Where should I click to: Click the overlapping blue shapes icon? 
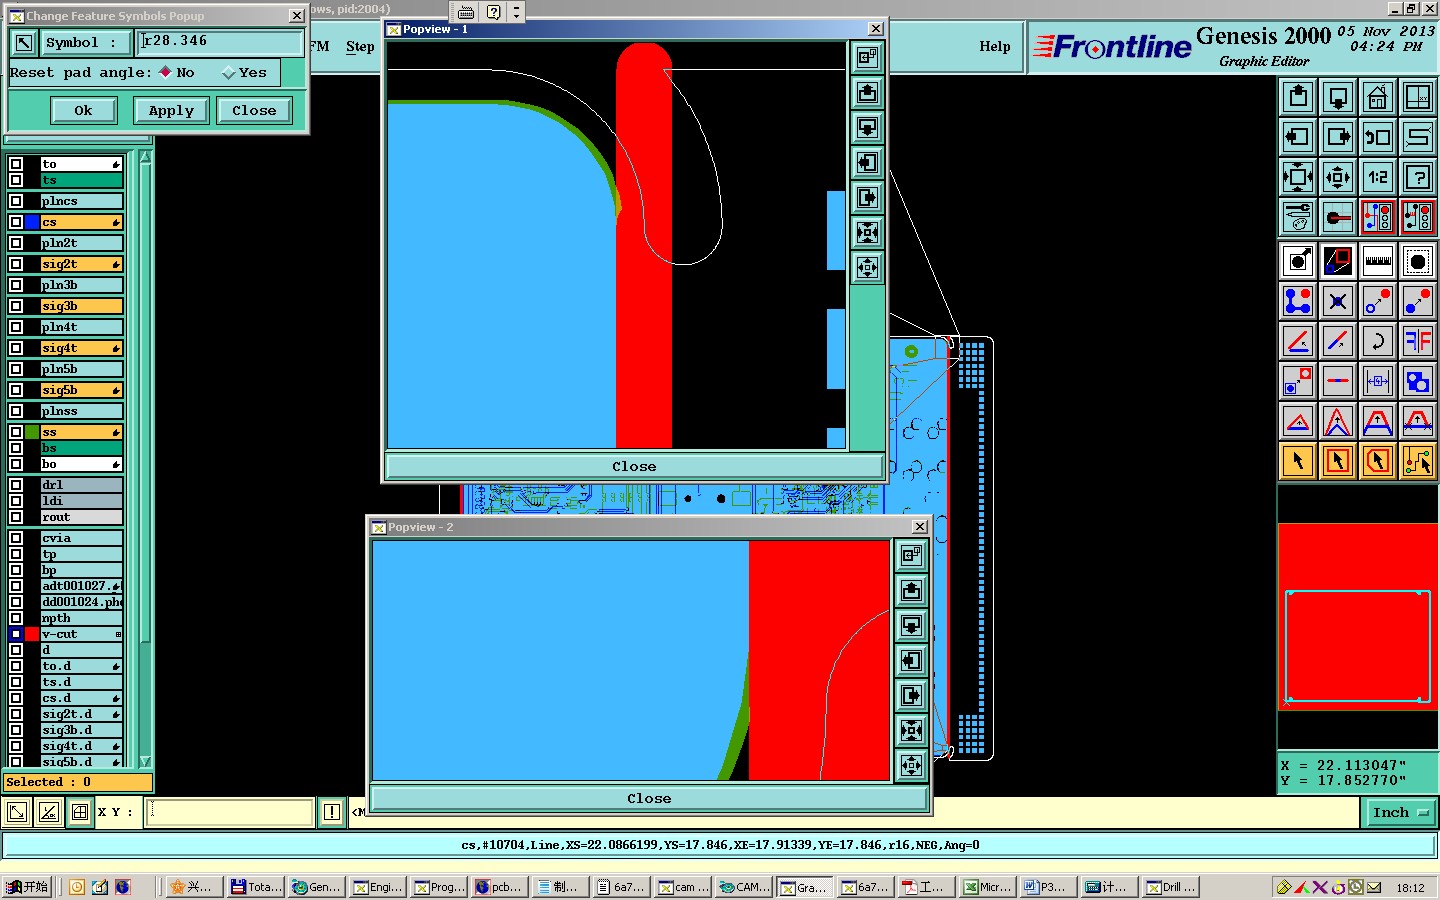pyautogui.click(x=1418, y=381)
